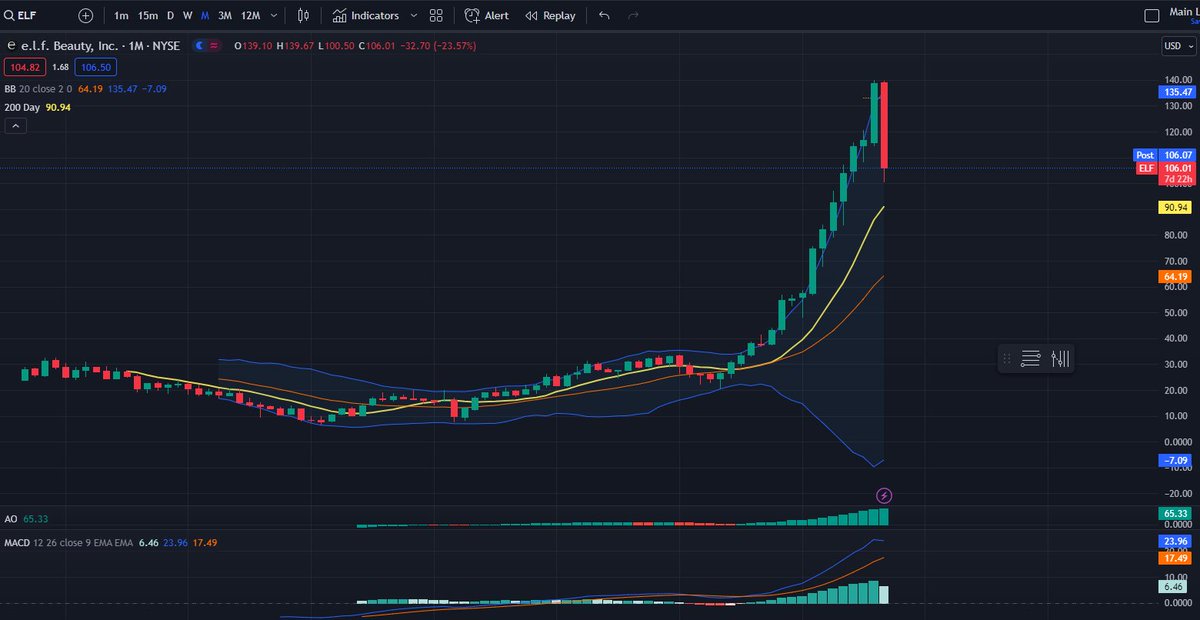Click the floating toolbar lines-with-arrow icon

[x=1031, y=358]
